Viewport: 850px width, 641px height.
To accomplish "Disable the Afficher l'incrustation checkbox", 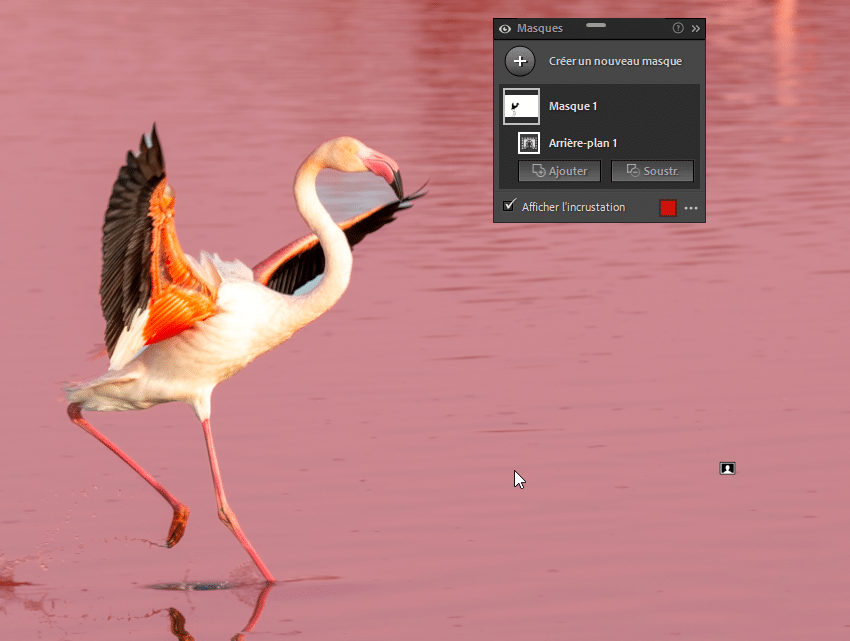I will pos(509,206).
